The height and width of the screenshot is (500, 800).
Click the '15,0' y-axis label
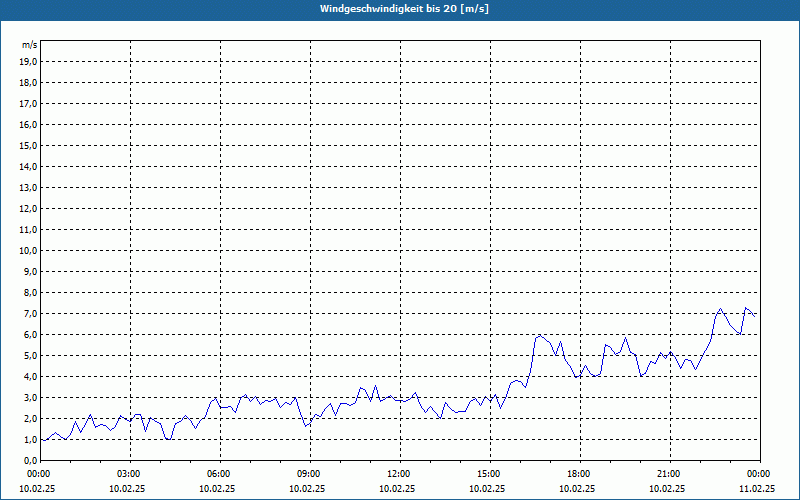(x=29, y=145)
